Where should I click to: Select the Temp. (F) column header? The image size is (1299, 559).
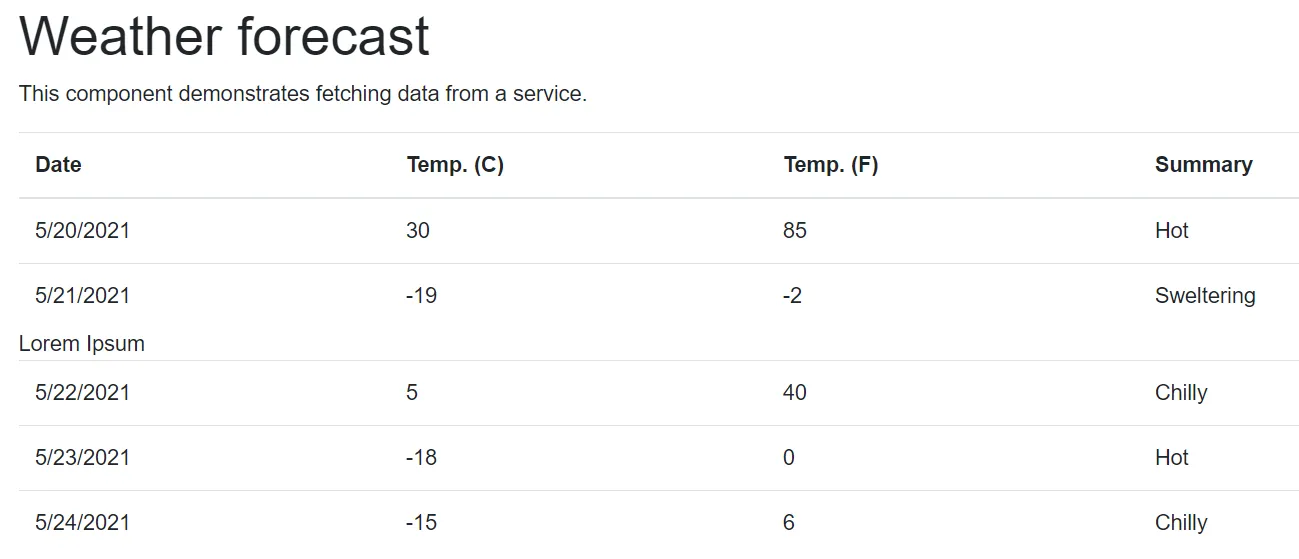point(830,165)
